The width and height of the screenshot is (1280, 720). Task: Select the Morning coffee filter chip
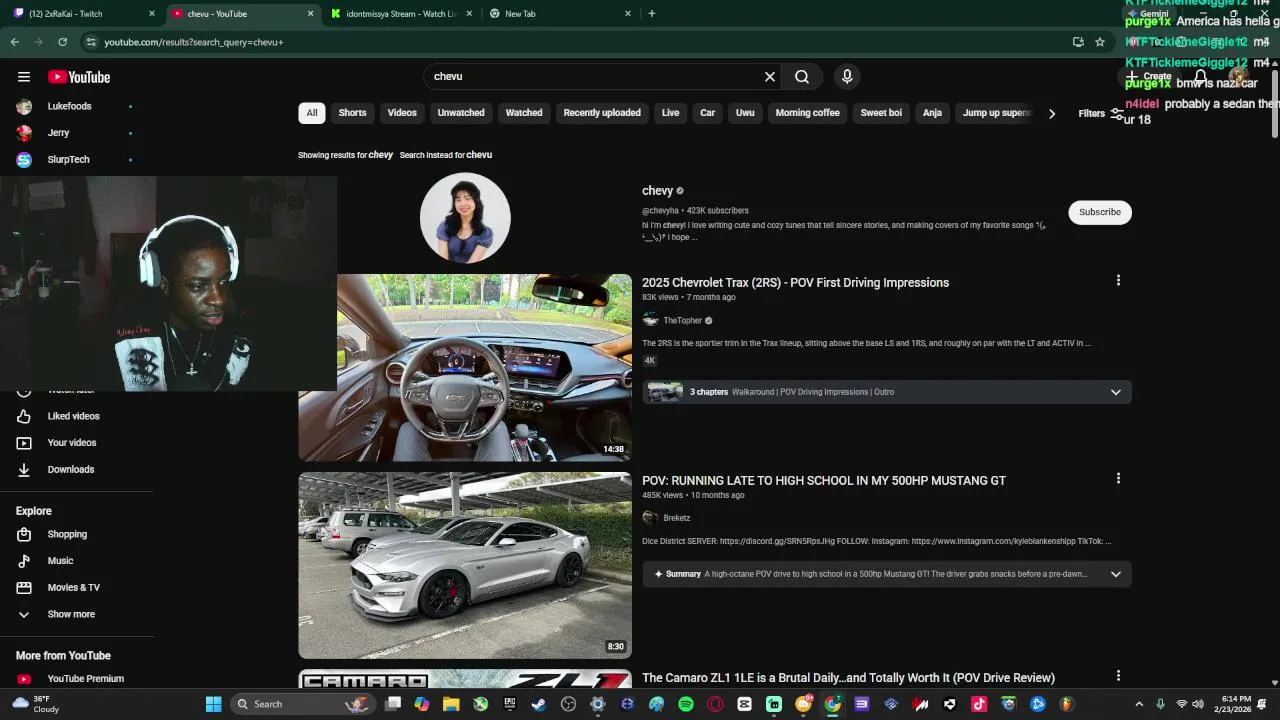click(x=807, y=113)
